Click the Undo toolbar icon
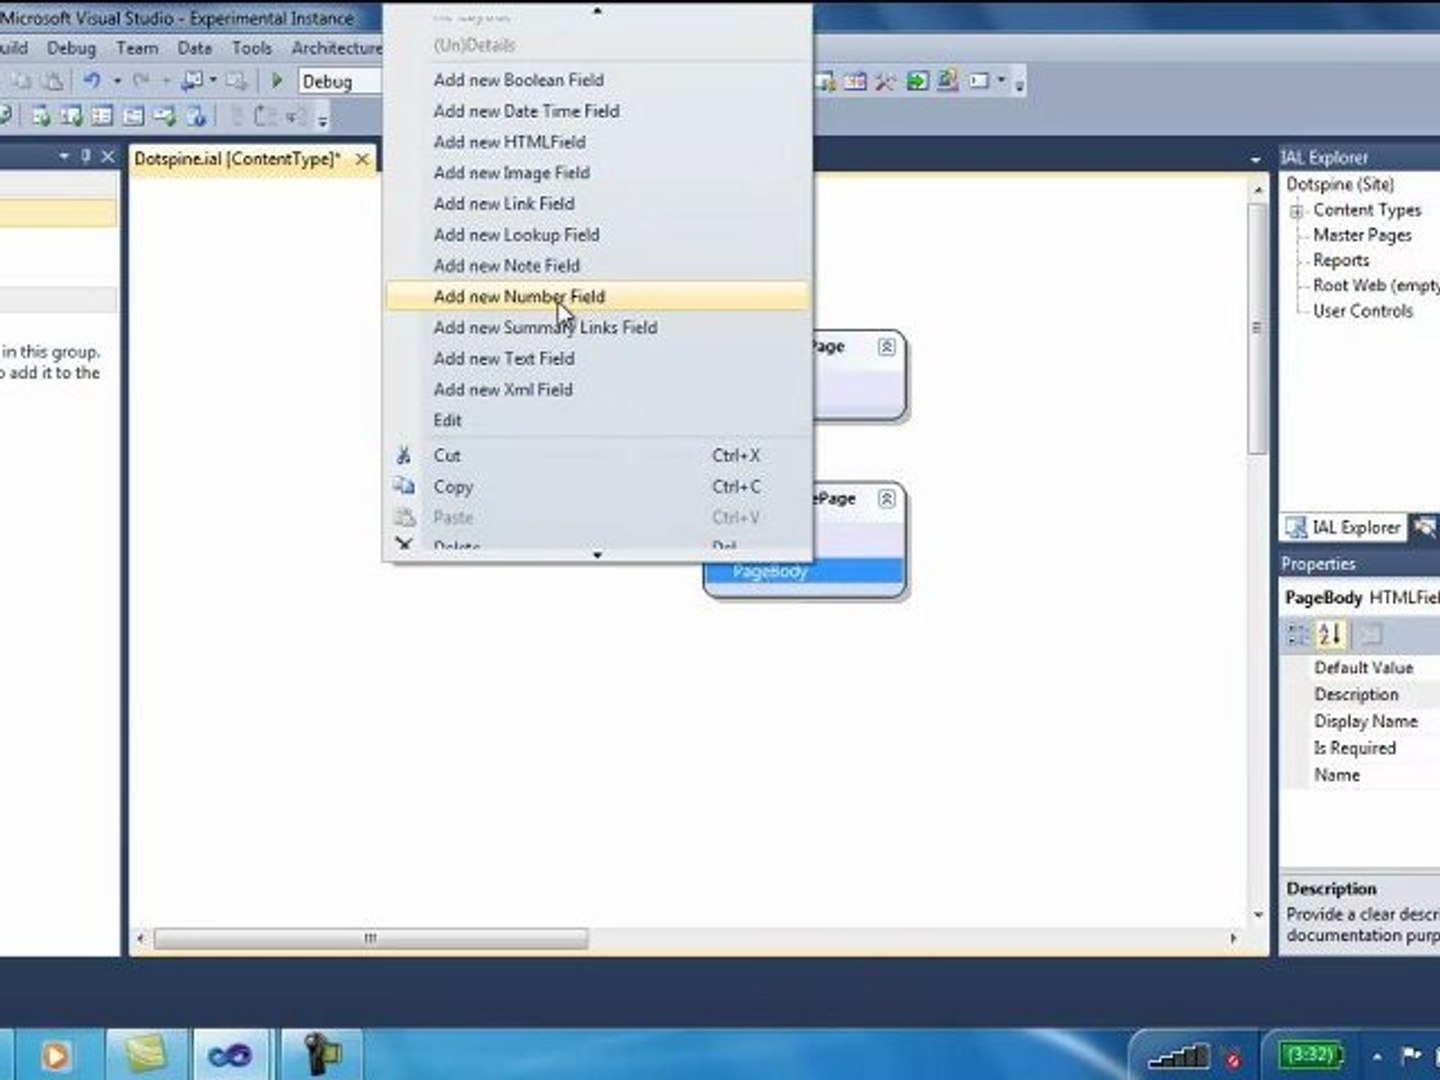This screenshot has height=1080, width=1440. [x=91, y=81]
